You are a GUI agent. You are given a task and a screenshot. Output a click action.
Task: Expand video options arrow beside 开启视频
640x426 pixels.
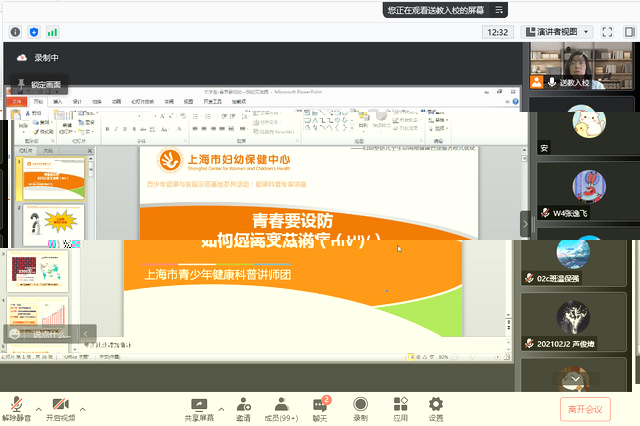82,409
